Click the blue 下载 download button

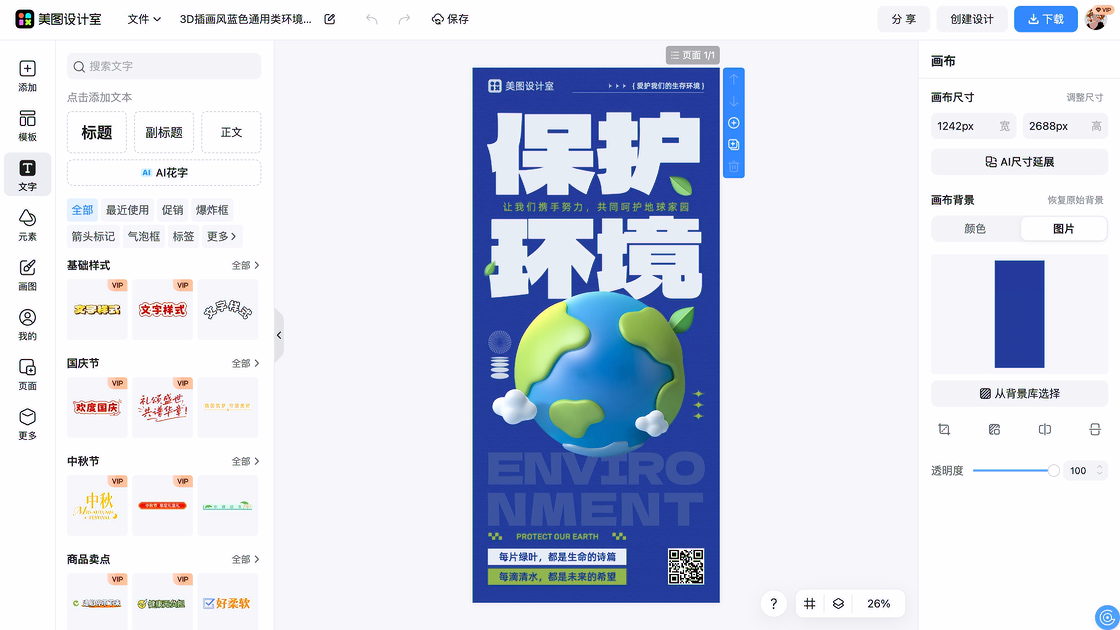(1045, 19)
